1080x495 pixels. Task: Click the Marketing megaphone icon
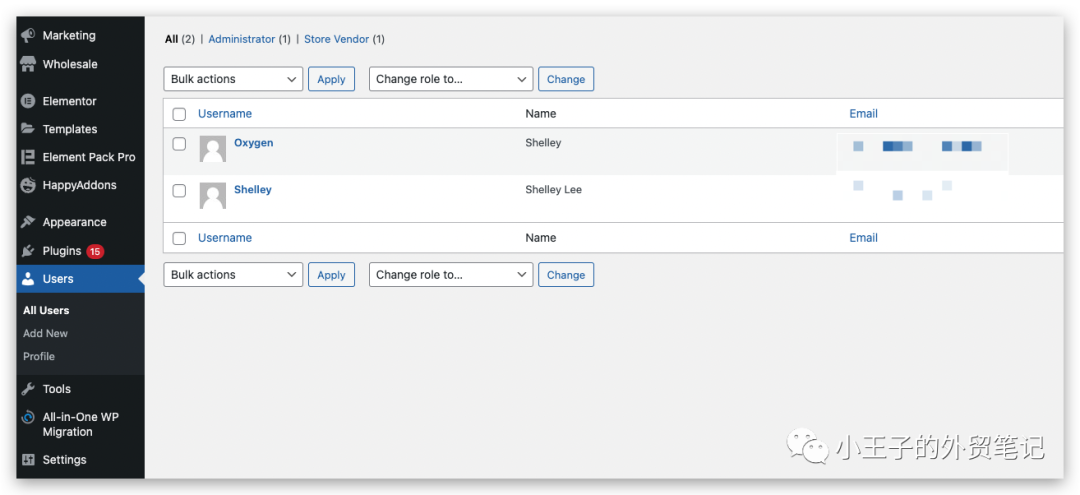[28, 35]
